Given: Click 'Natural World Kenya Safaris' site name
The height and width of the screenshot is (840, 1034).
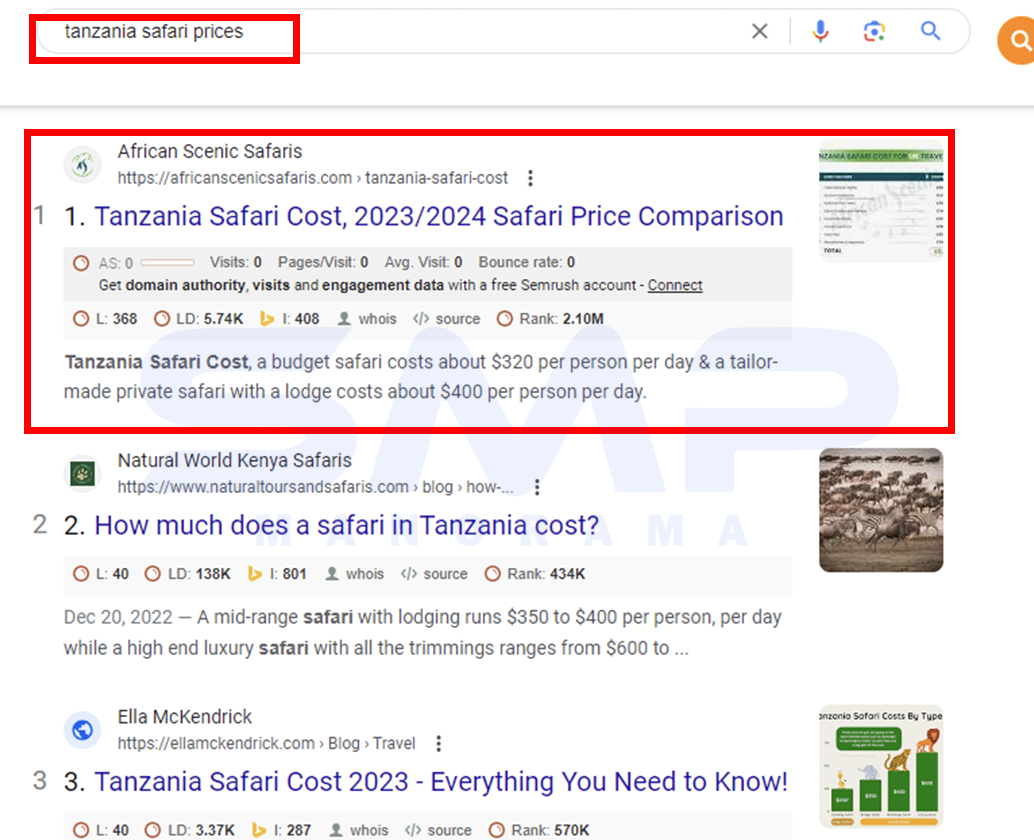Looking at the screenshot, I should click(235, 461).
